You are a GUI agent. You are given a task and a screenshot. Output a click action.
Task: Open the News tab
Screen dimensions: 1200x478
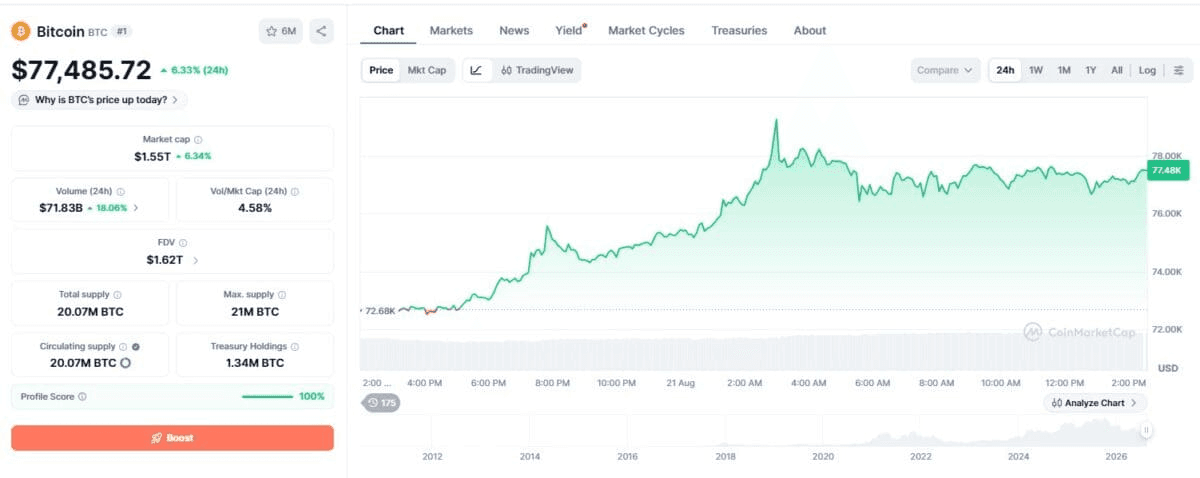click(514, 30)
